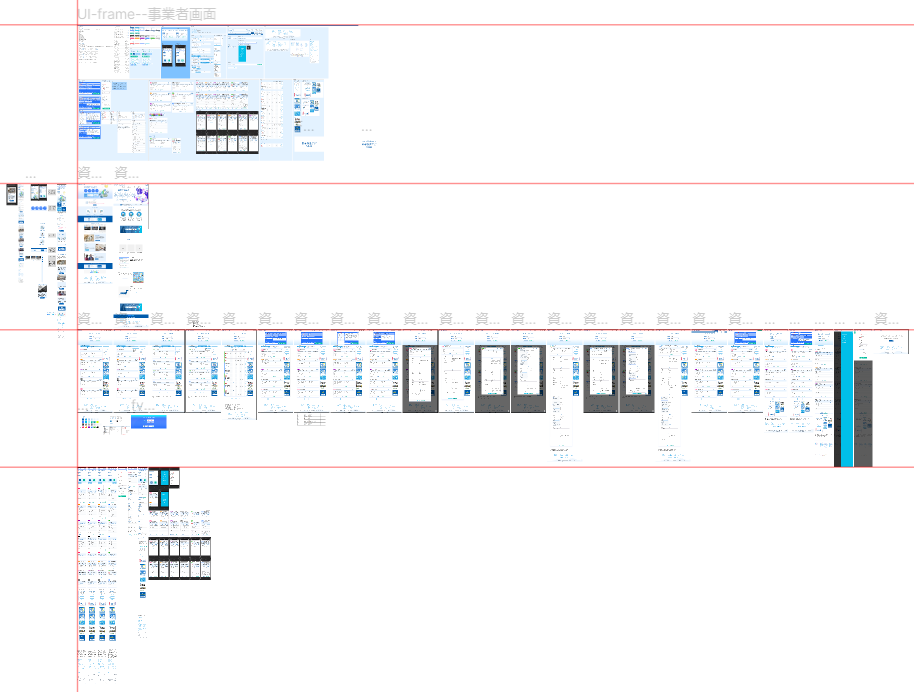Viewport: 914px width, 692px height.
Task: Click the wide blue button below the third row
Action: point(148,422)
